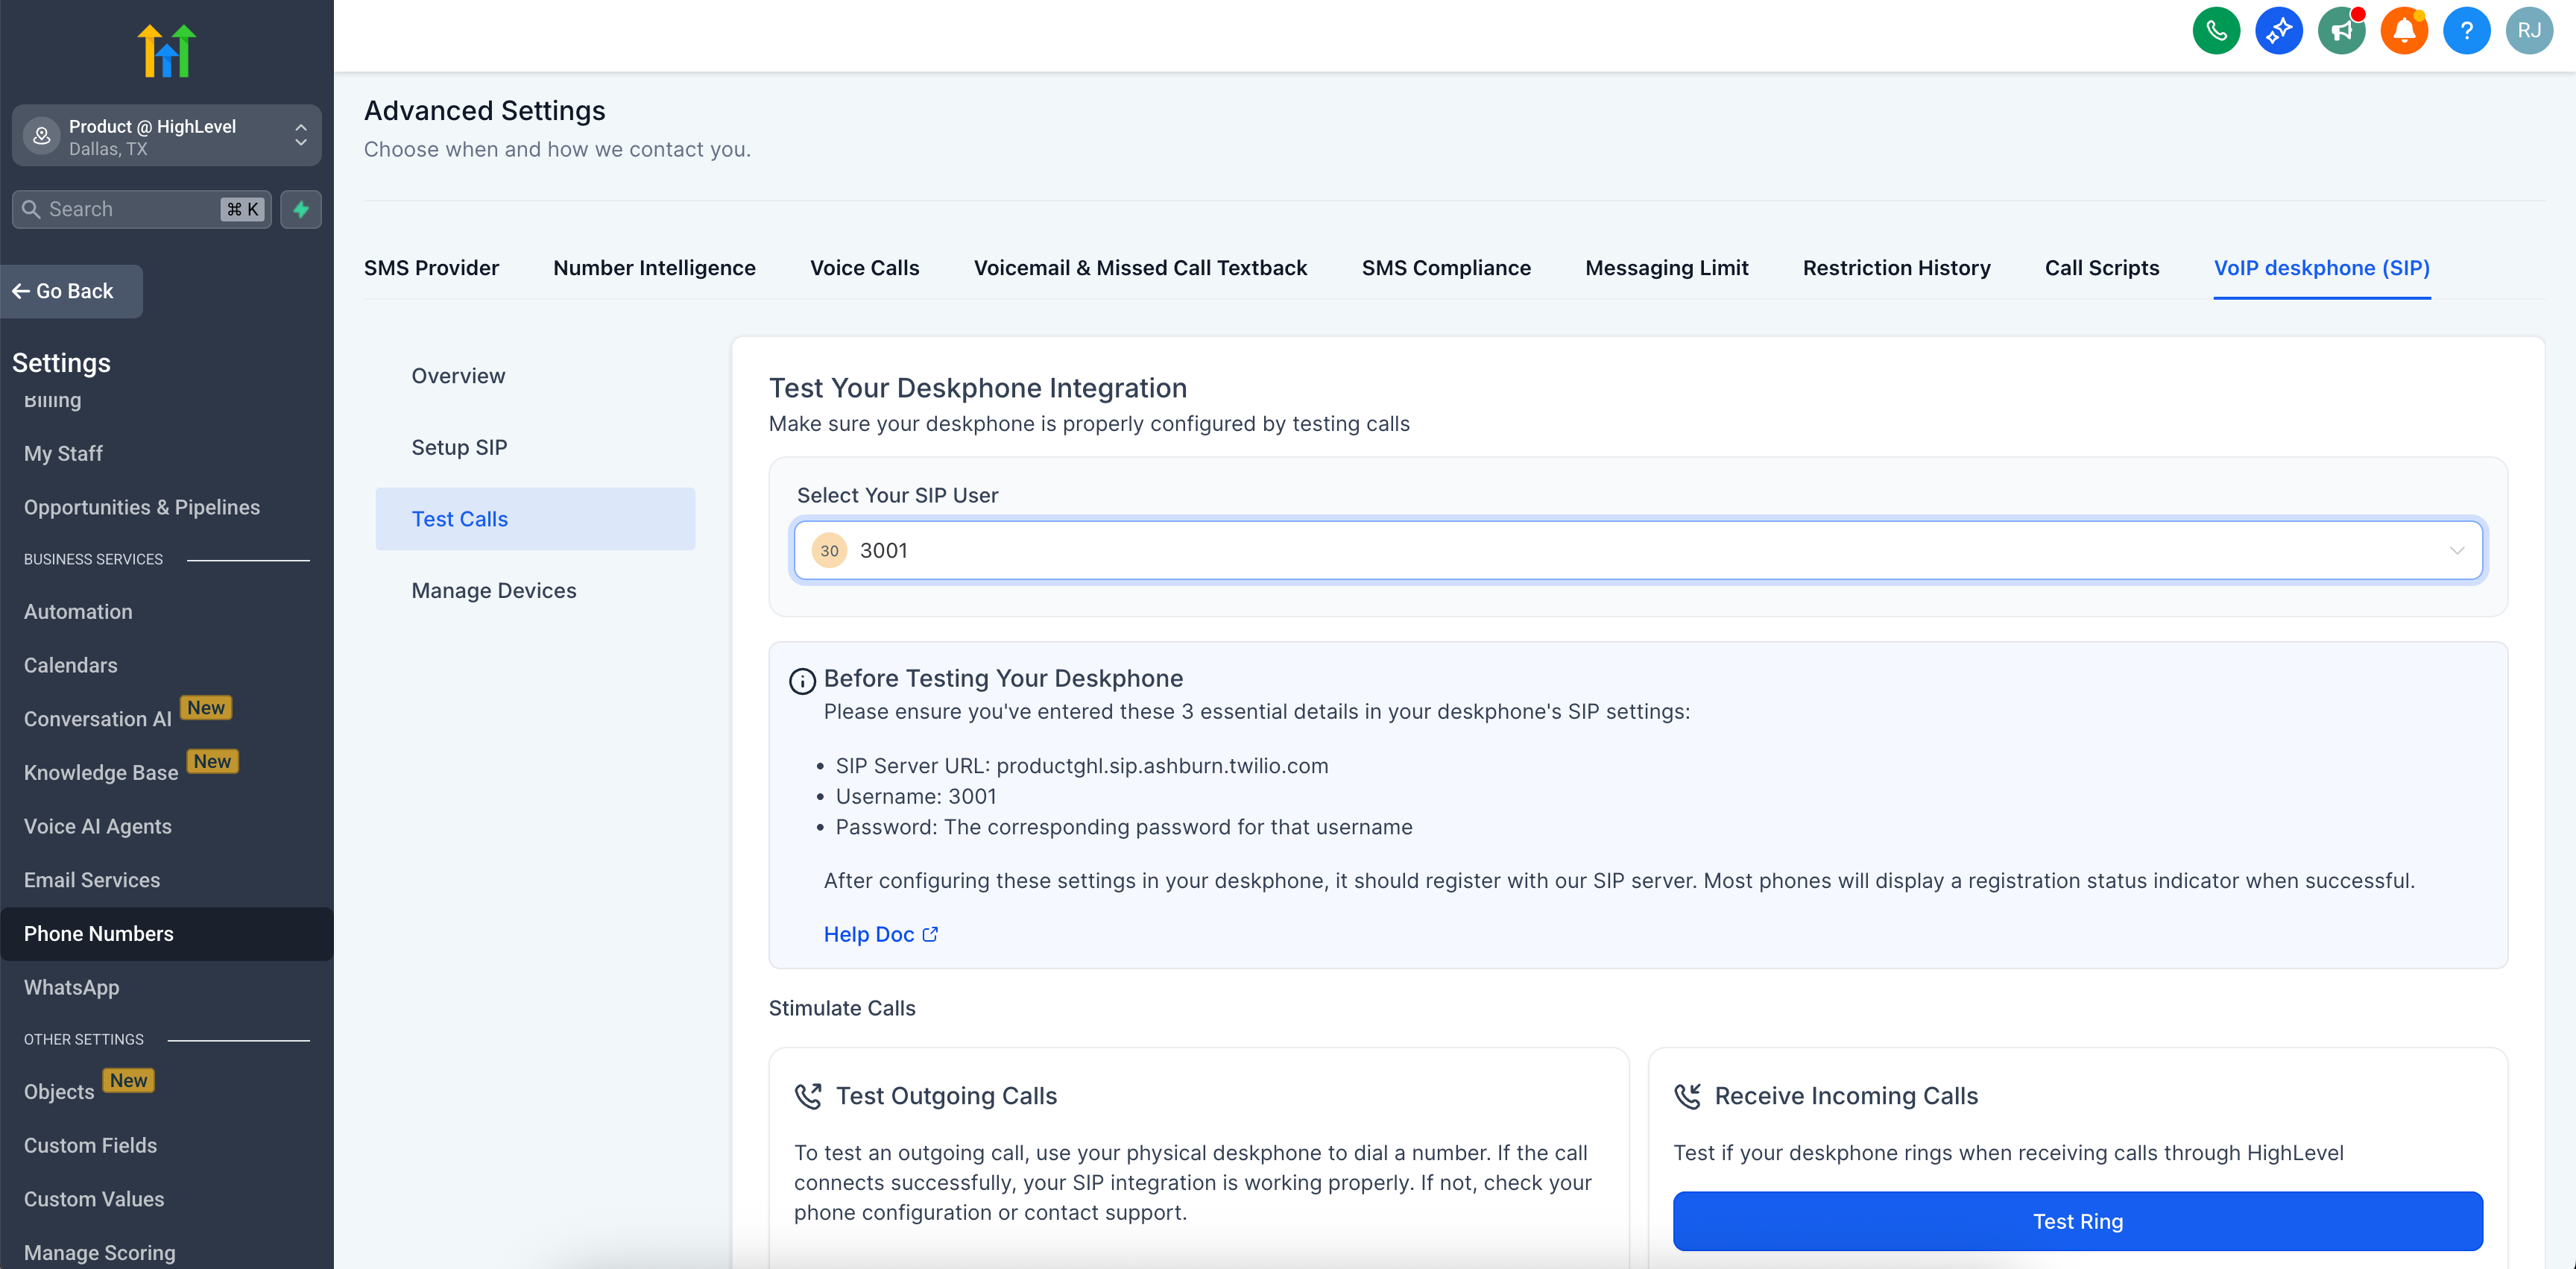Viewport: 2576px width, 1269px height.
Task: Click the Go Back button
Action: (x=72, y=291)
